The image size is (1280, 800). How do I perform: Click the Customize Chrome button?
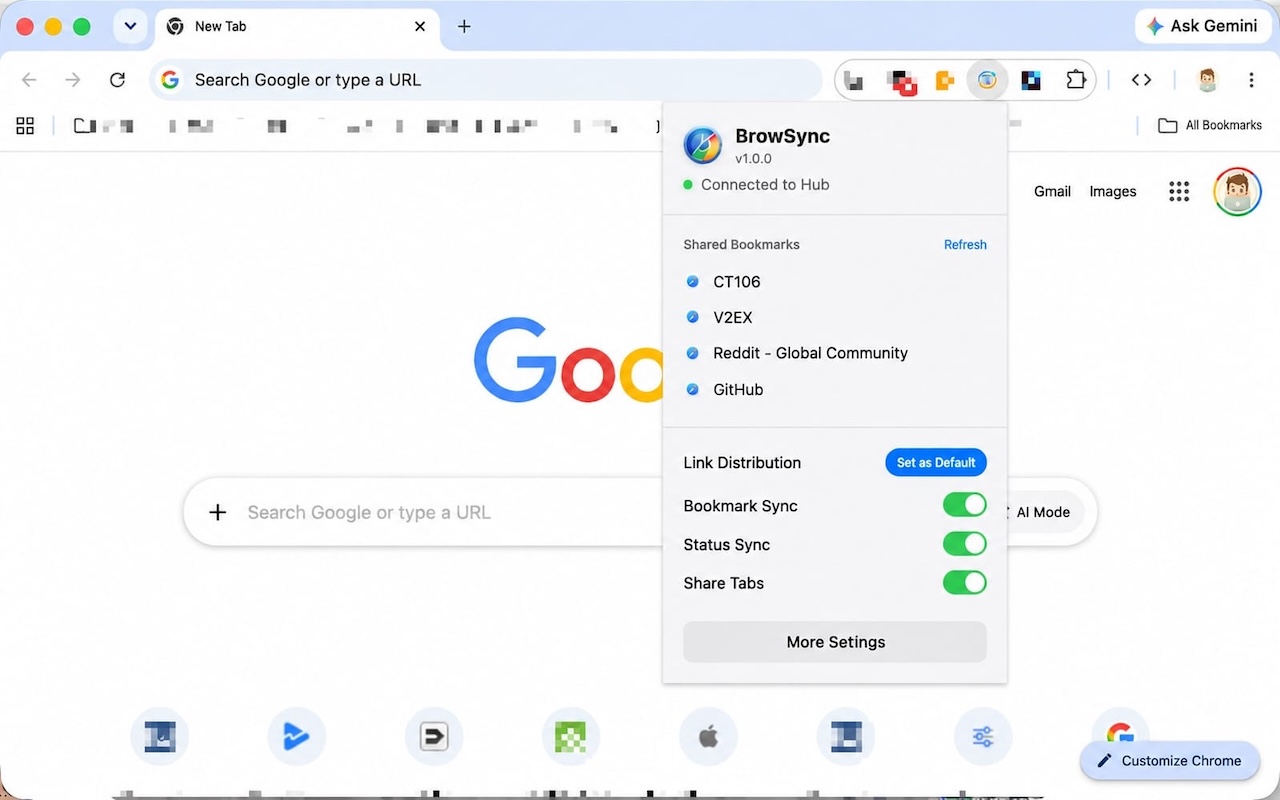[x=1169, y=761]
